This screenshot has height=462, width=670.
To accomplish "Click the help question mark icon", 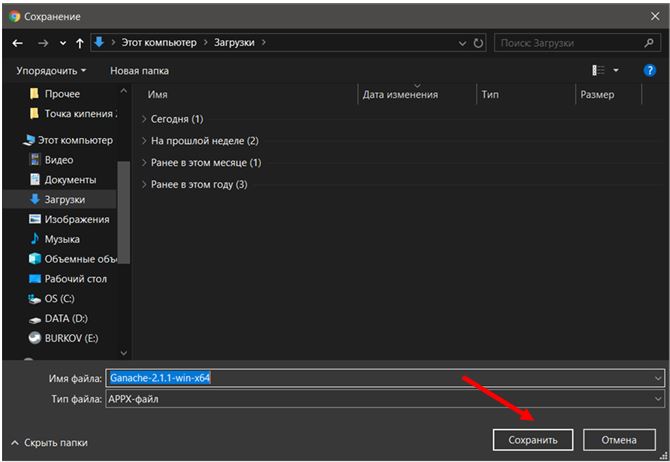I will (648, 71).
